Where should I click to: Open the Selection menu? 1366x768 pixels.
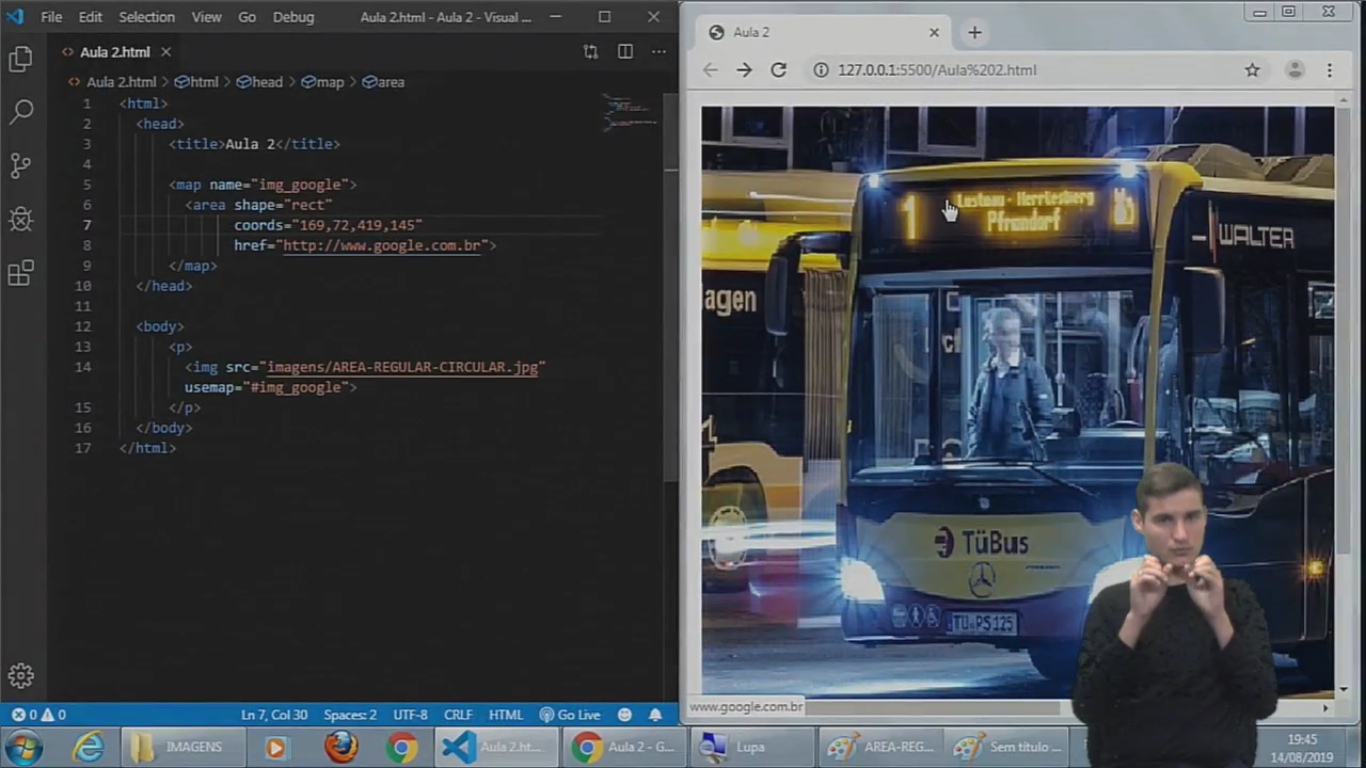[x=146, y=17]
